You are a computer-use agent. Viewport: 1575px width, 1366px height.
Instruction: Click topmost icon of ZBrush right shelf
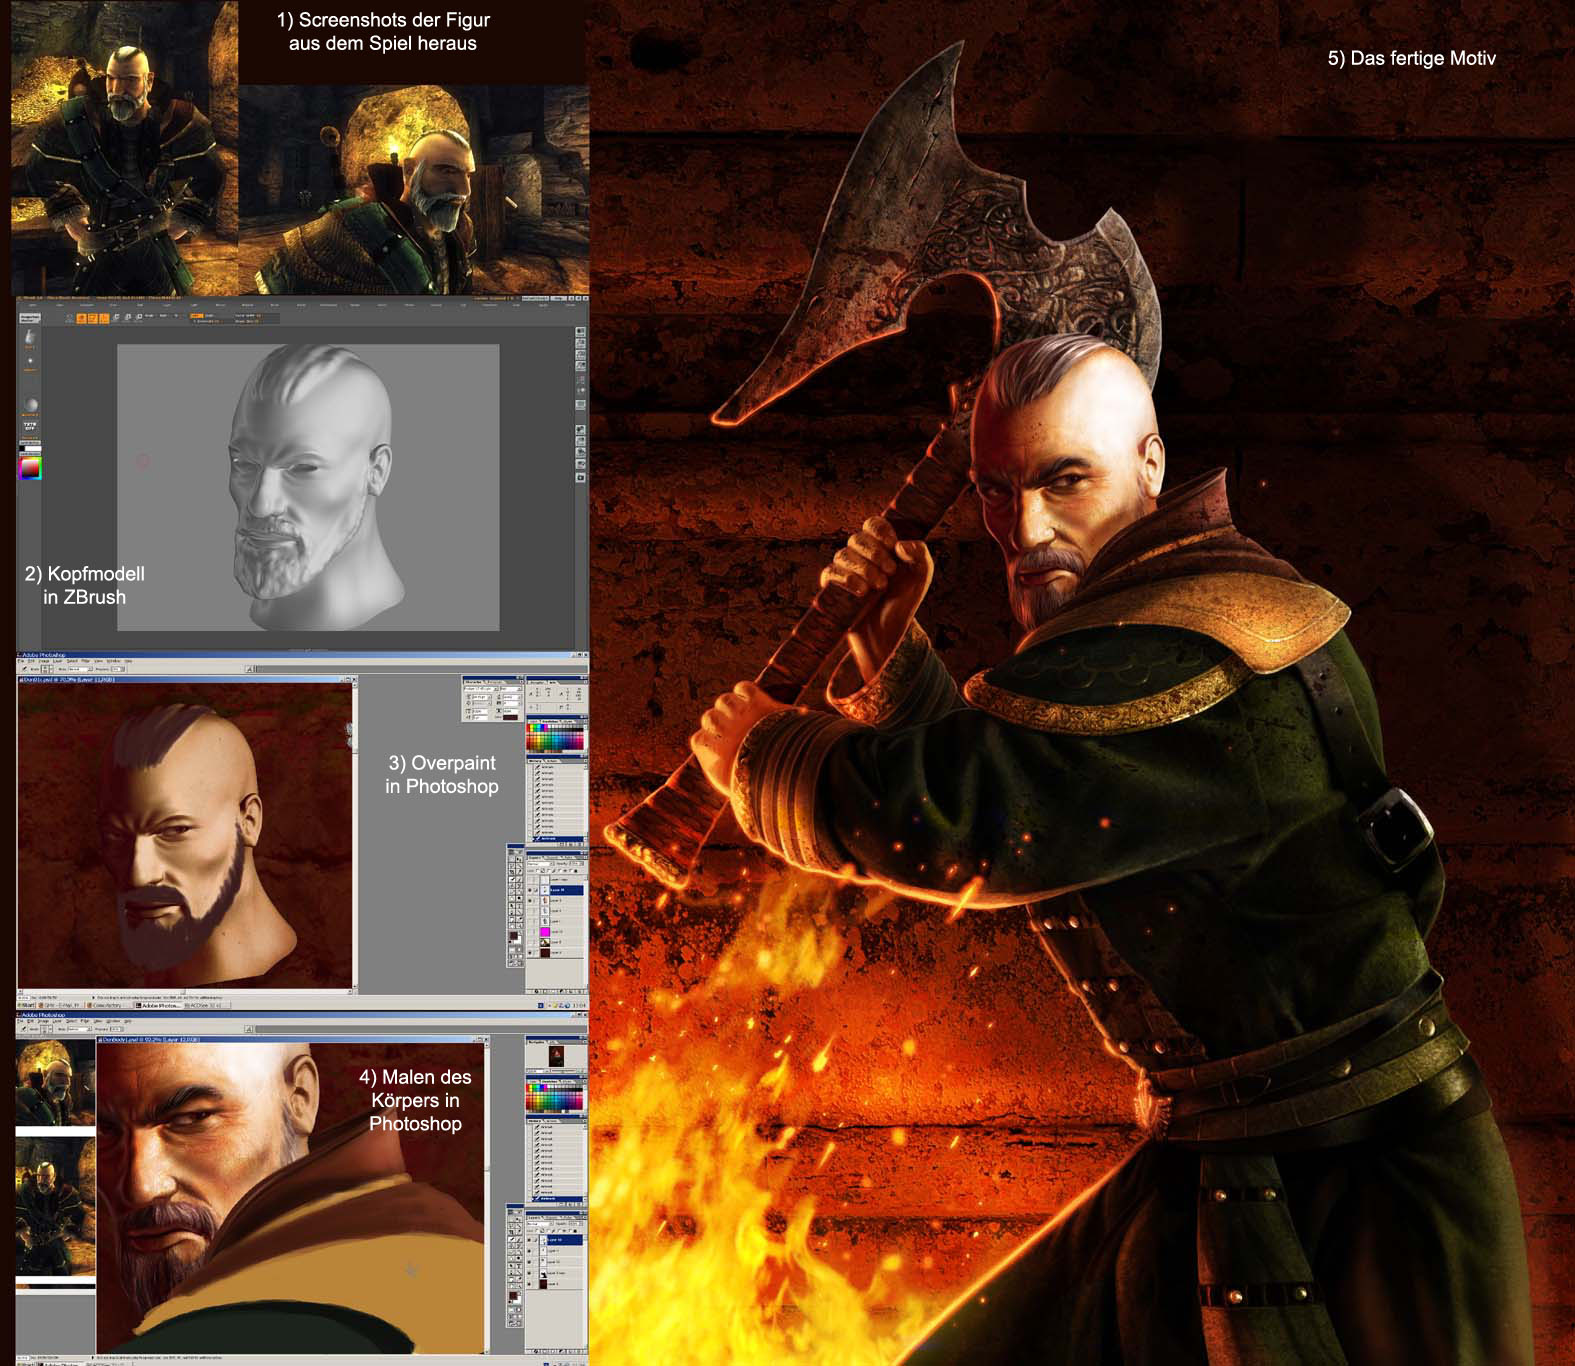coord(580,332)
